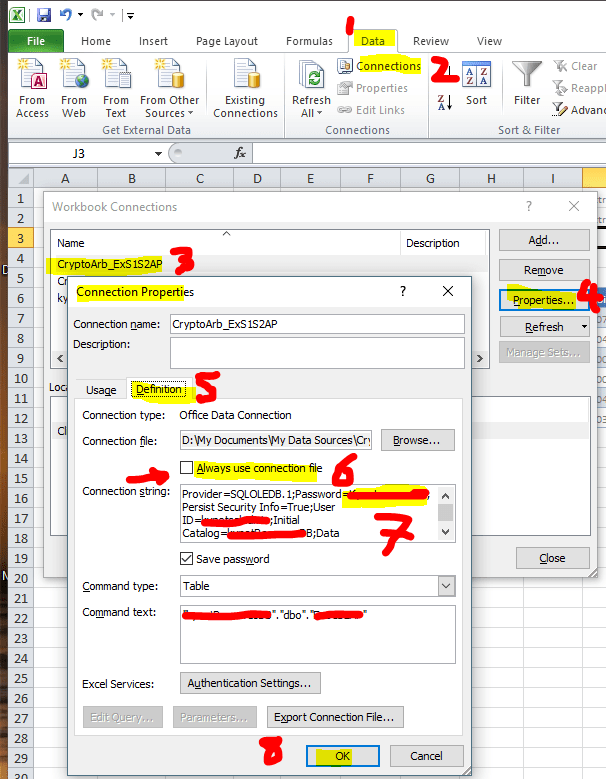The height and width of the screenshot is (779, 606).
Task: Click the Connection Properties help button
Action: (403, 291)
